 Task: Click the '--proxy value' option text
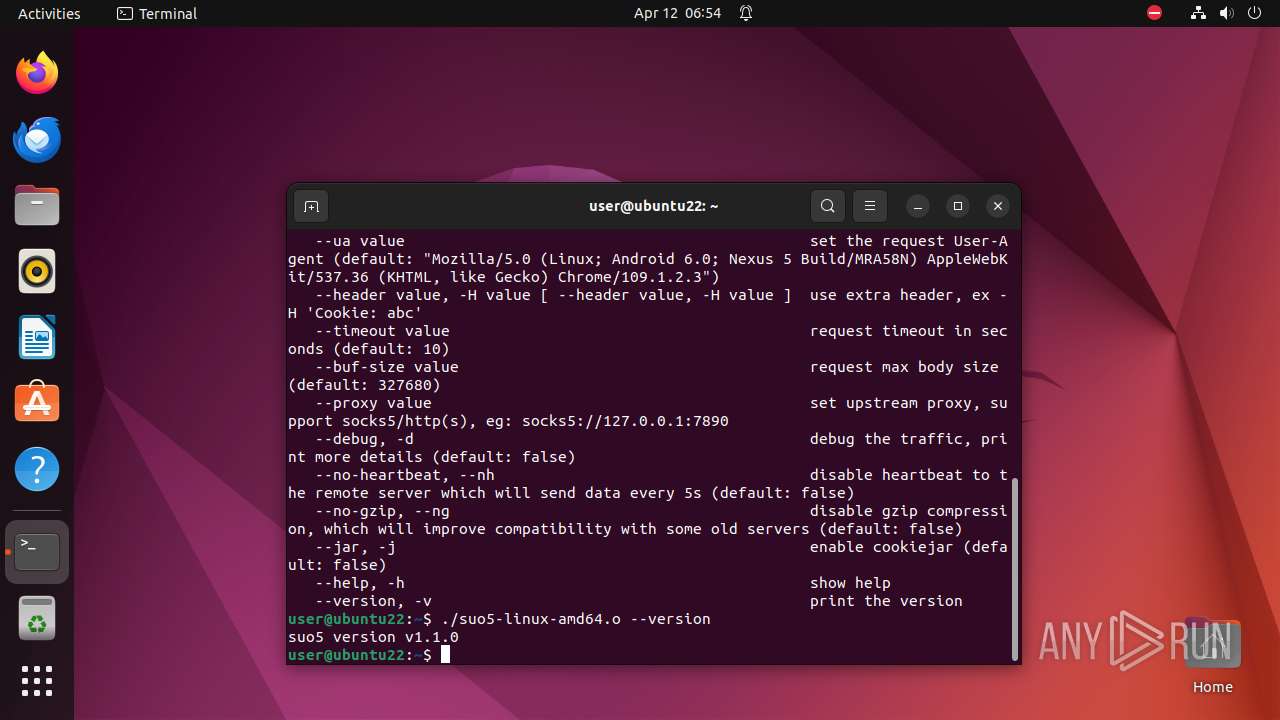pyautogui.click(x=373, y=403)
